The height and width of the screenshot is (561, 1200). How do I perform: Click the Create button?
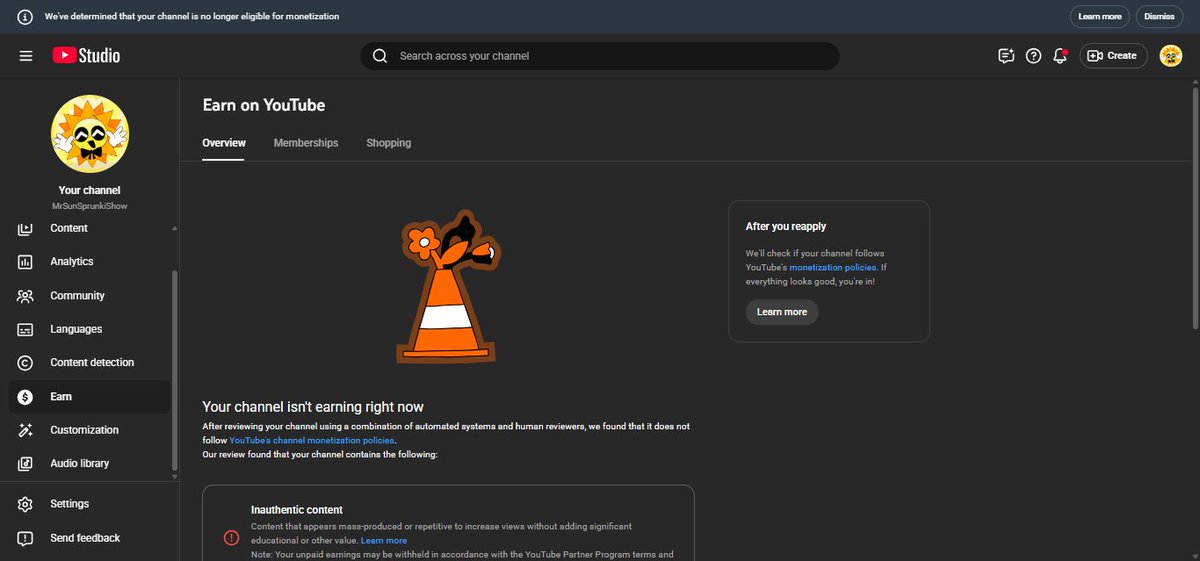click(x=1113, y=56)
